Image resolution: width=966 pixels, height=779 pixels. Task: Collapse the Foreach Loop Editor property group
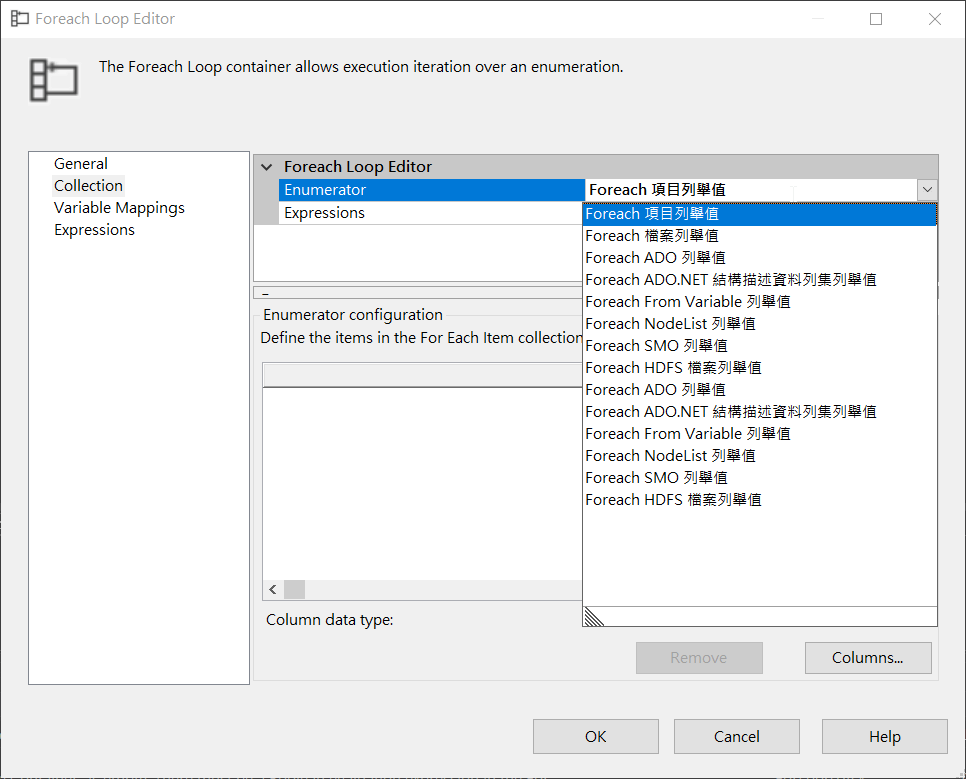(x=266, y=167)
